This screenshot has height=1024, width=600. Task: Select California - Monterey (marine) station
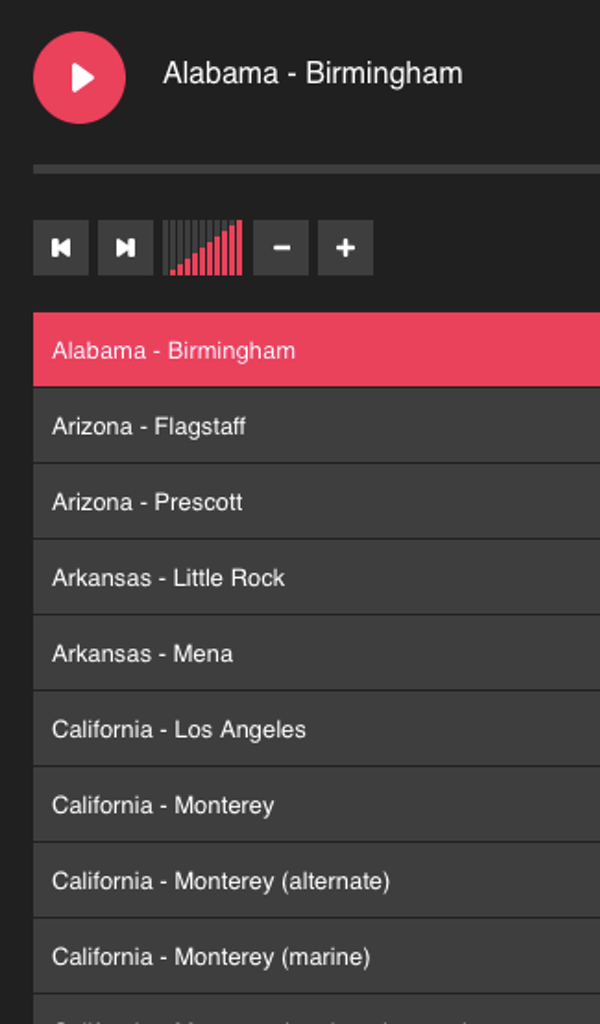point(316,957)
